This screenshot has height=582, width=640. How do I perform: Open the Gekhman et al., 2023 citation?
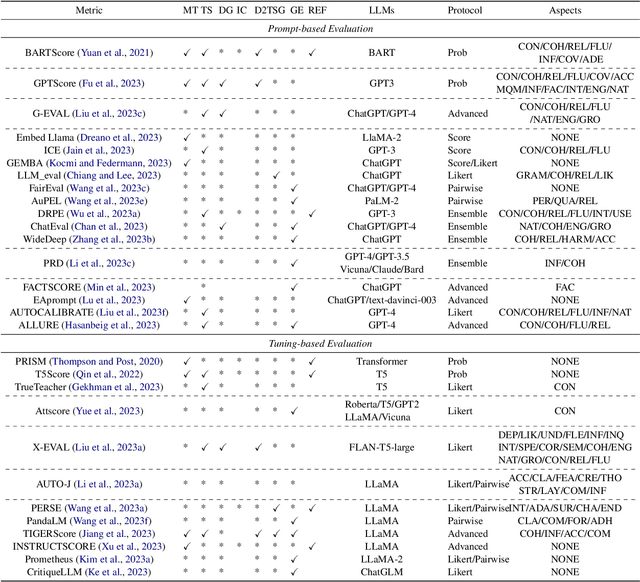[x=116, y=387]
